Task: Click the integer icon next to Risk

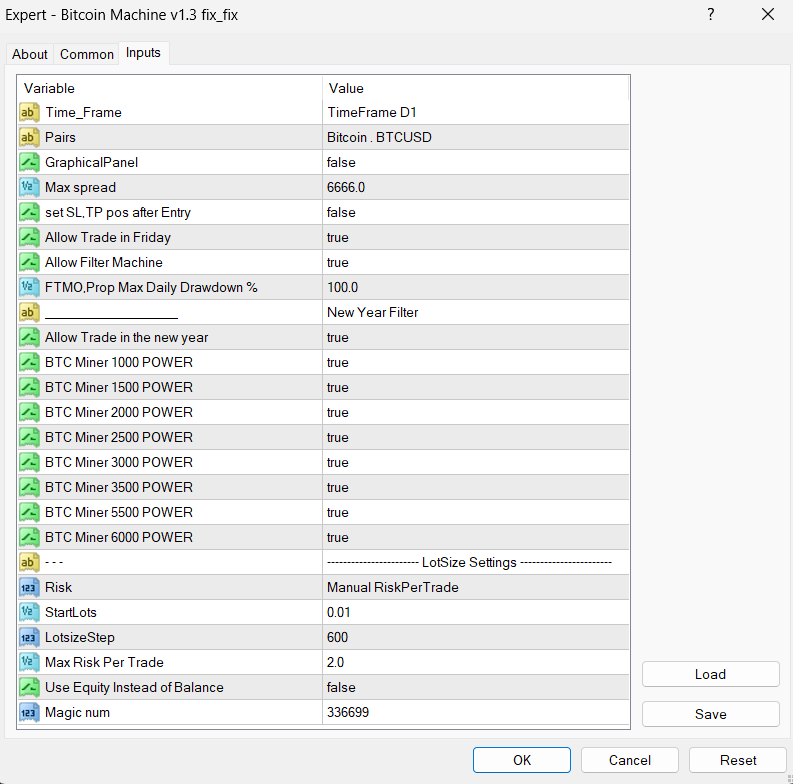Action: click(29, 588)
